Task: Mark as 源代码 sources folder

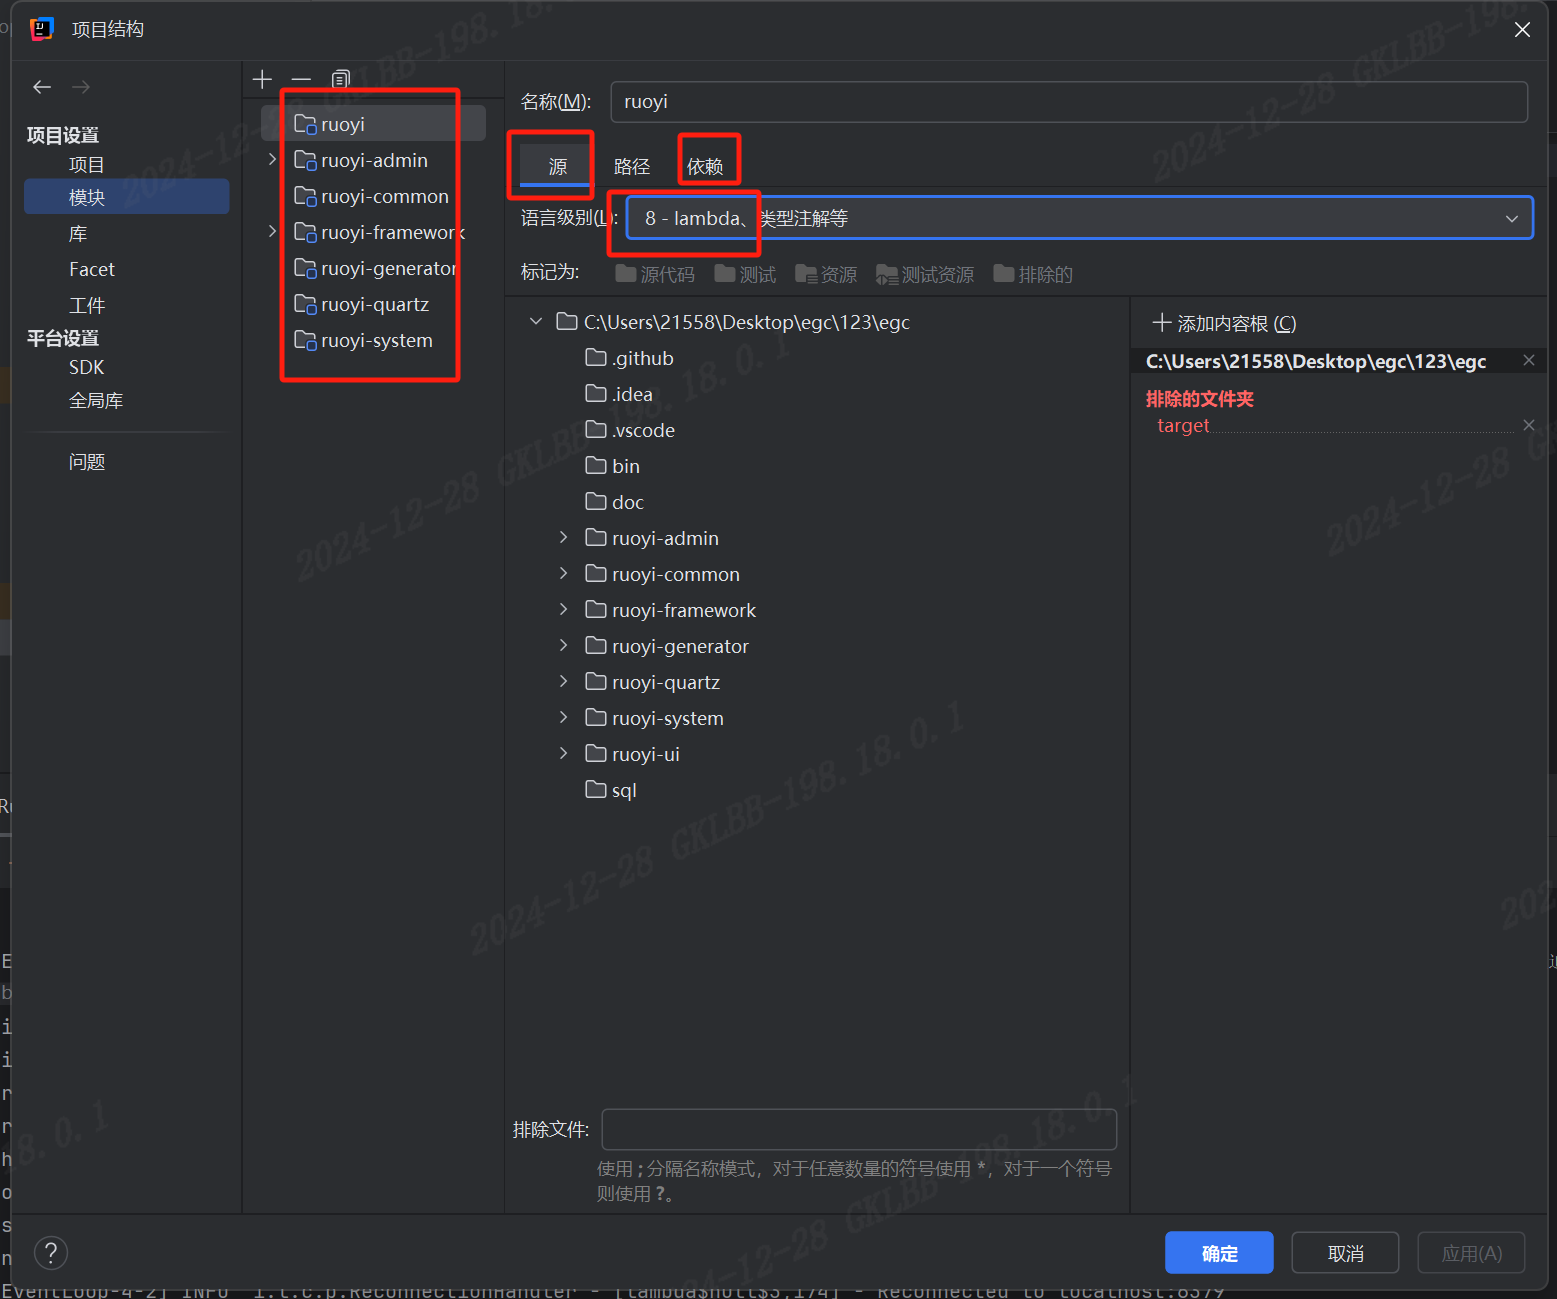Action: tap(655, 274)
